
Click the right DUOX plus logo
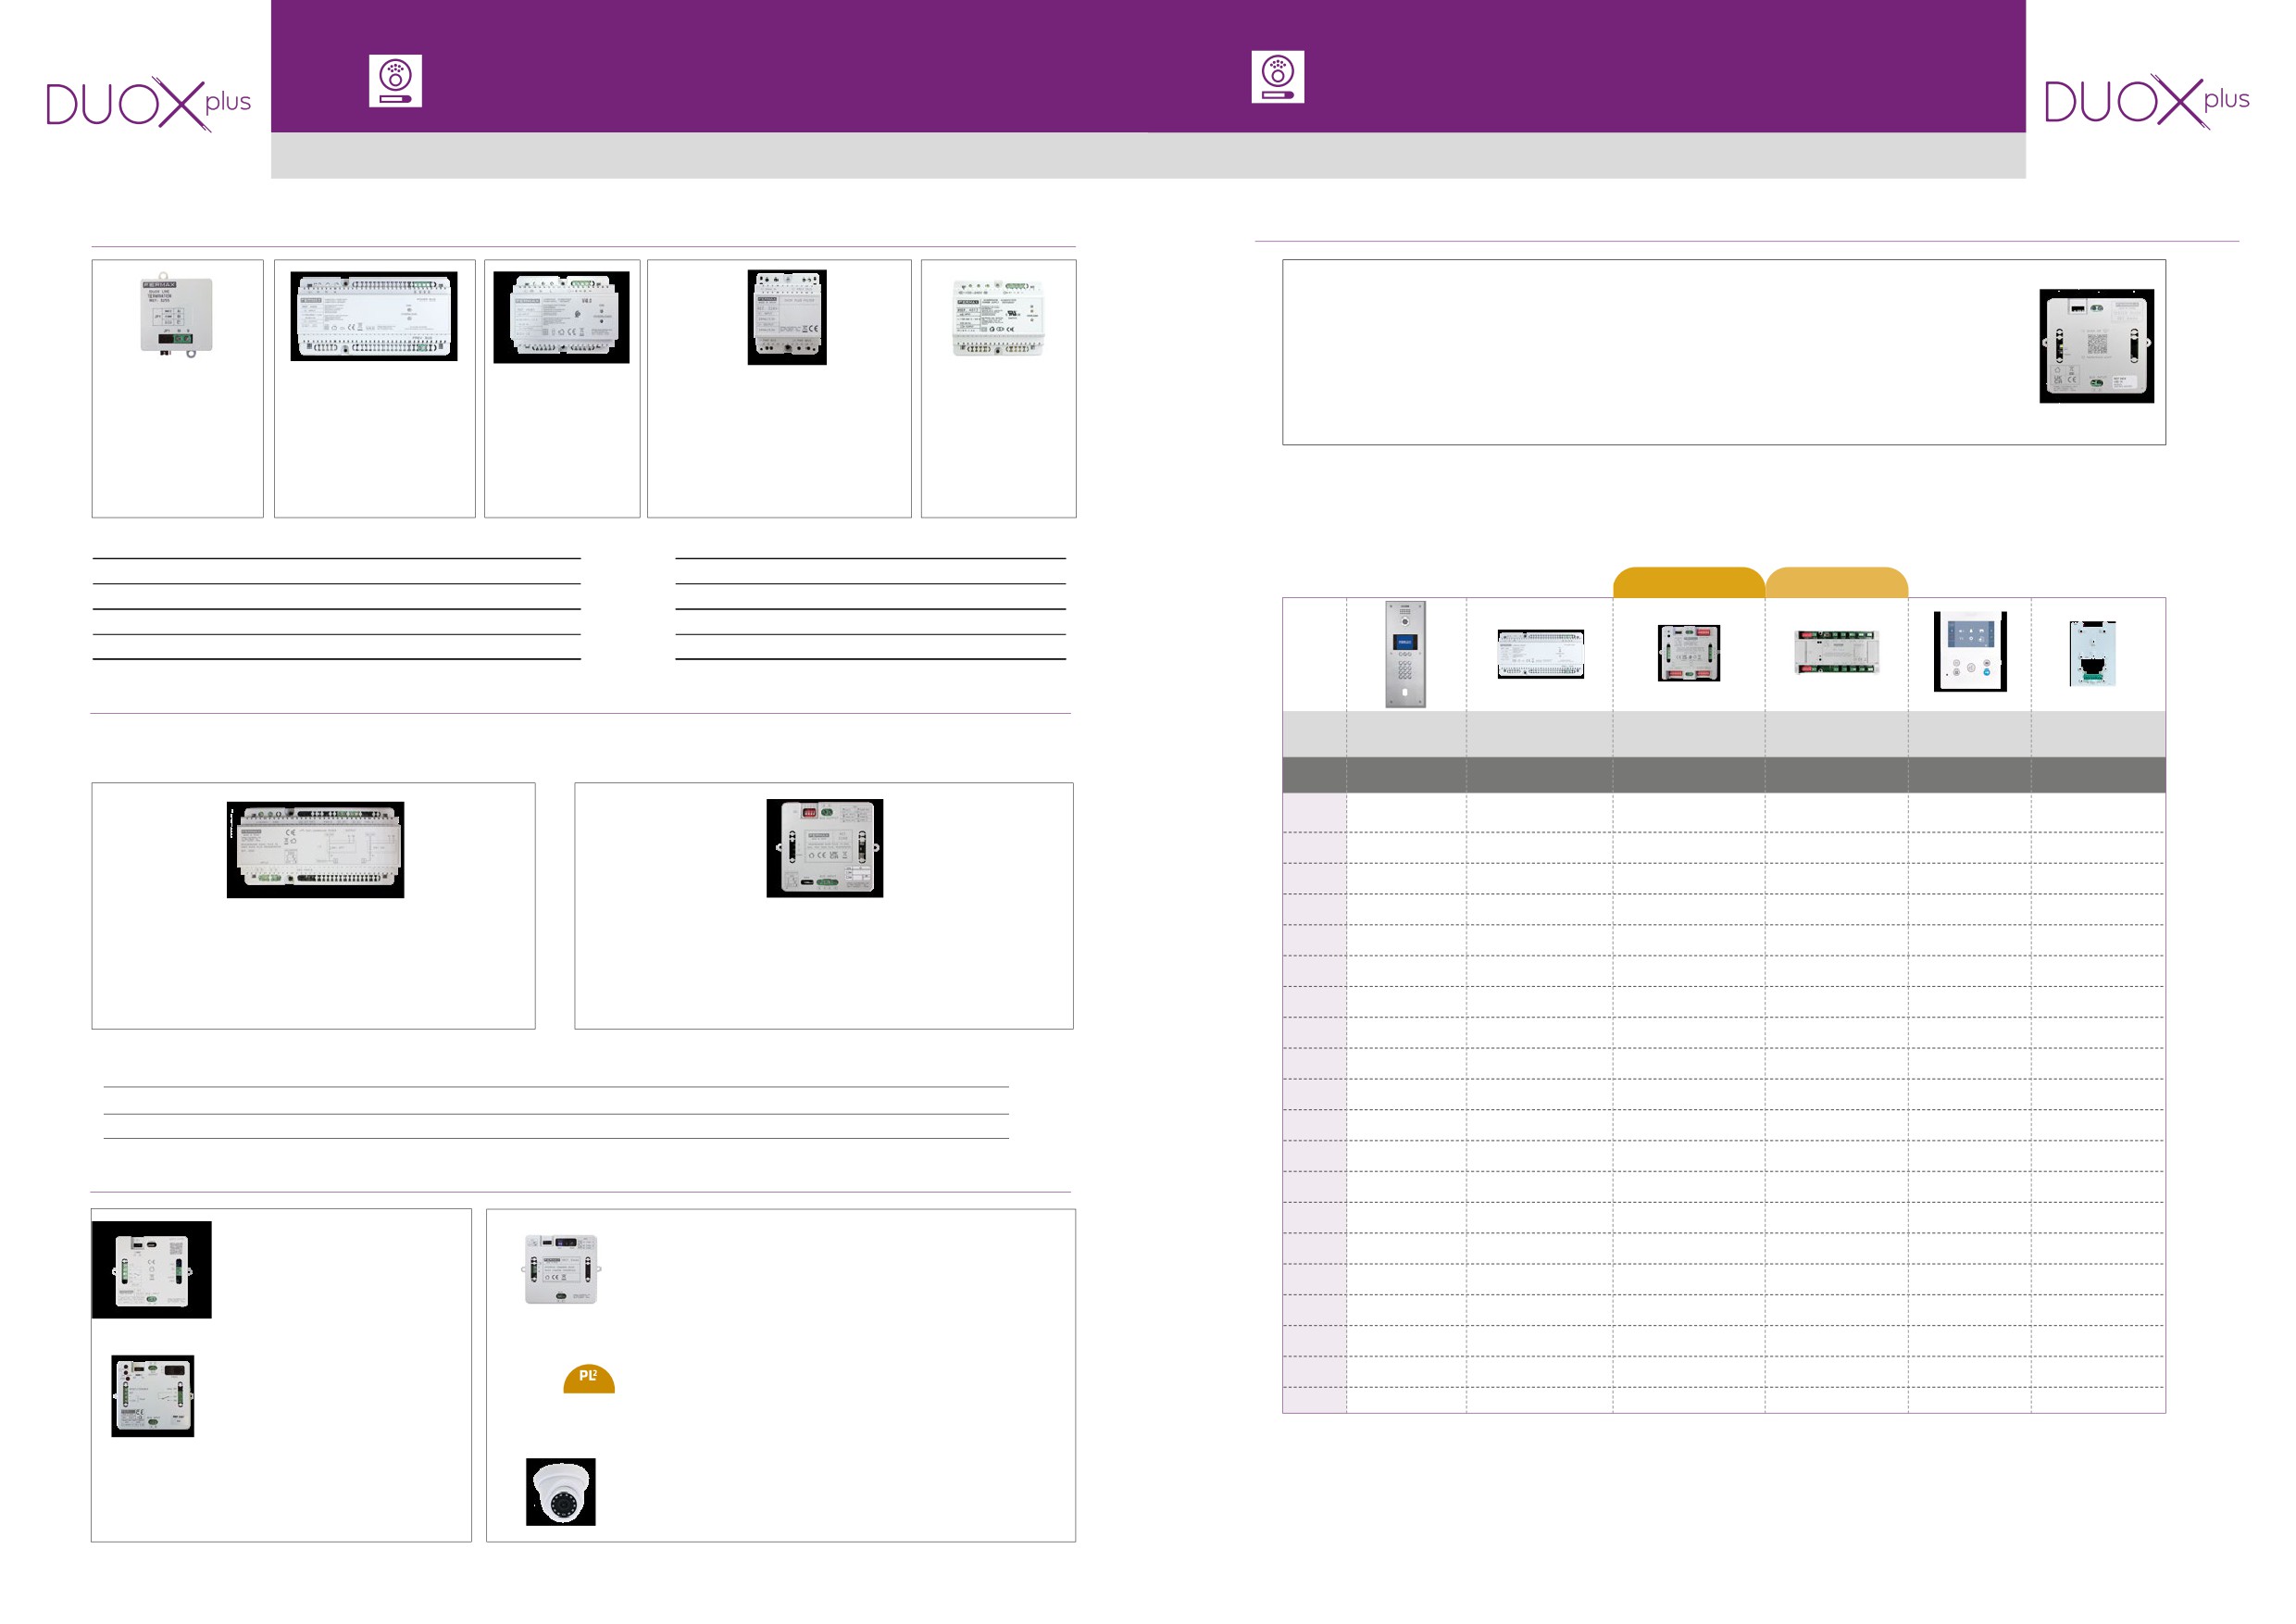[x=2146, y=101]
